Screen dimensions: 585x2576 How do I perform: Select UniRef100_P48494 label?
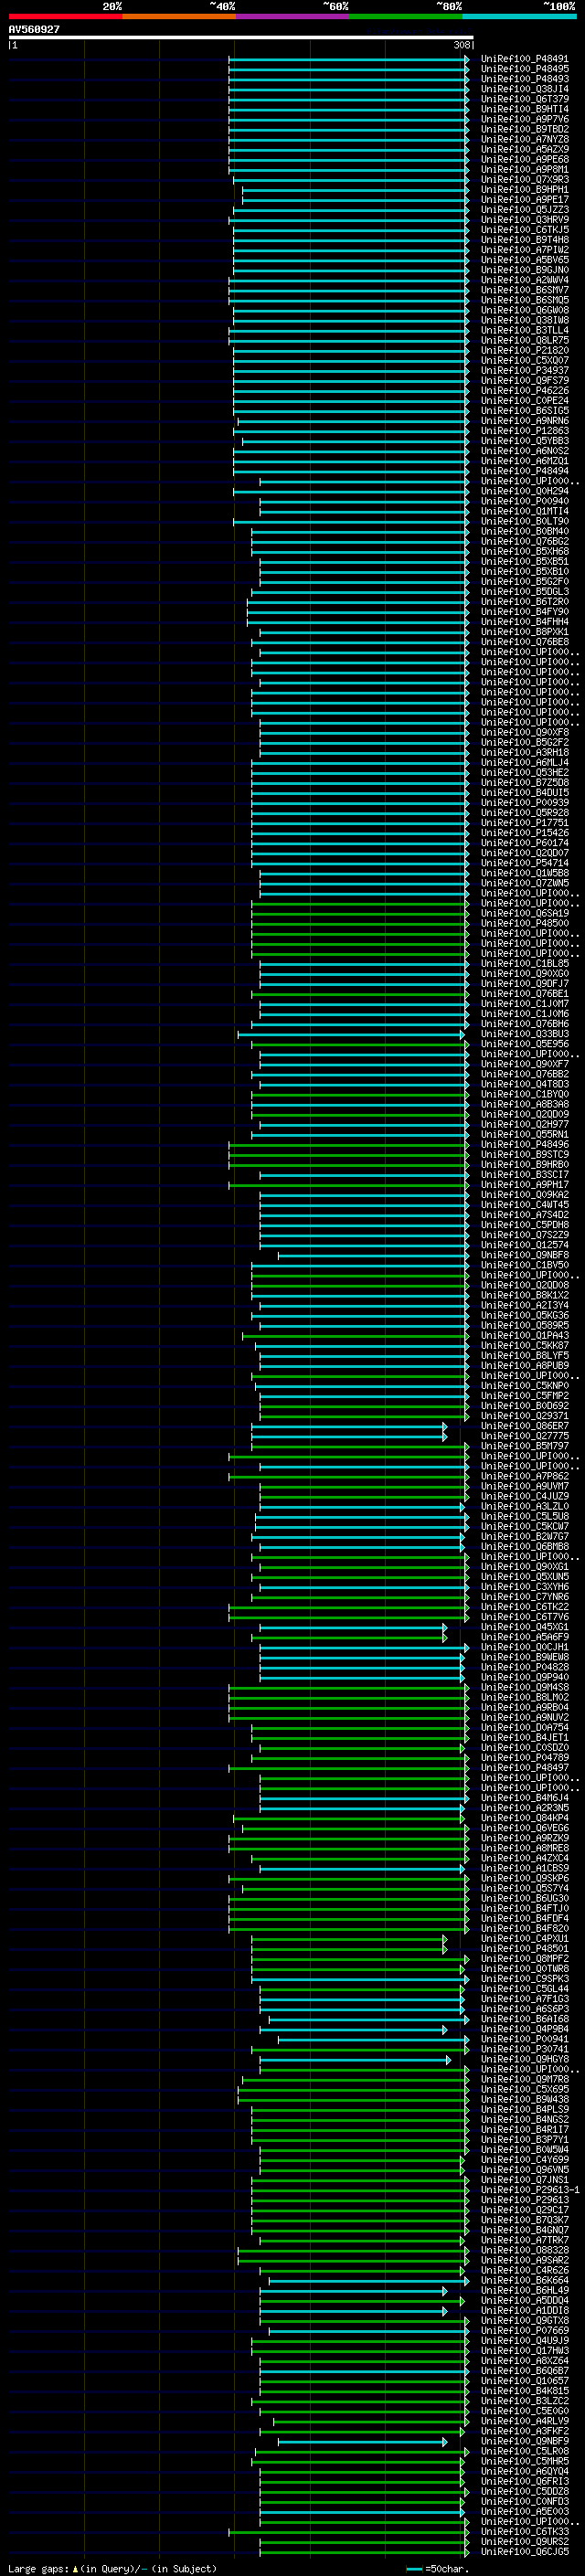point(524,471)
